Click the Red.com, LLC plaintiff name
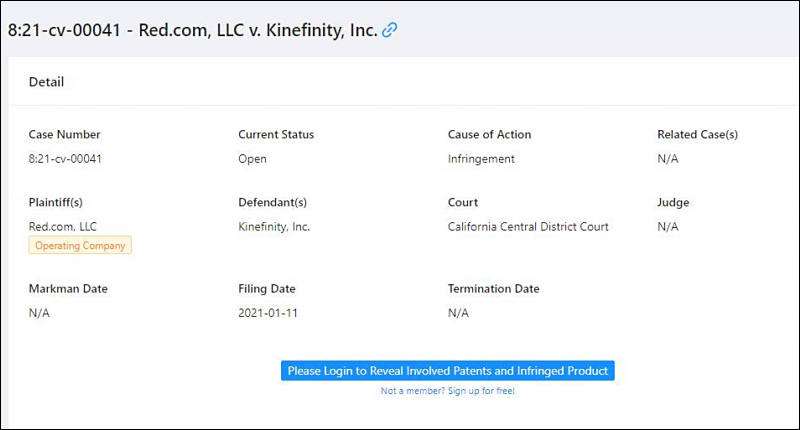This screenshot has width=800, height=430. [62, 226]
